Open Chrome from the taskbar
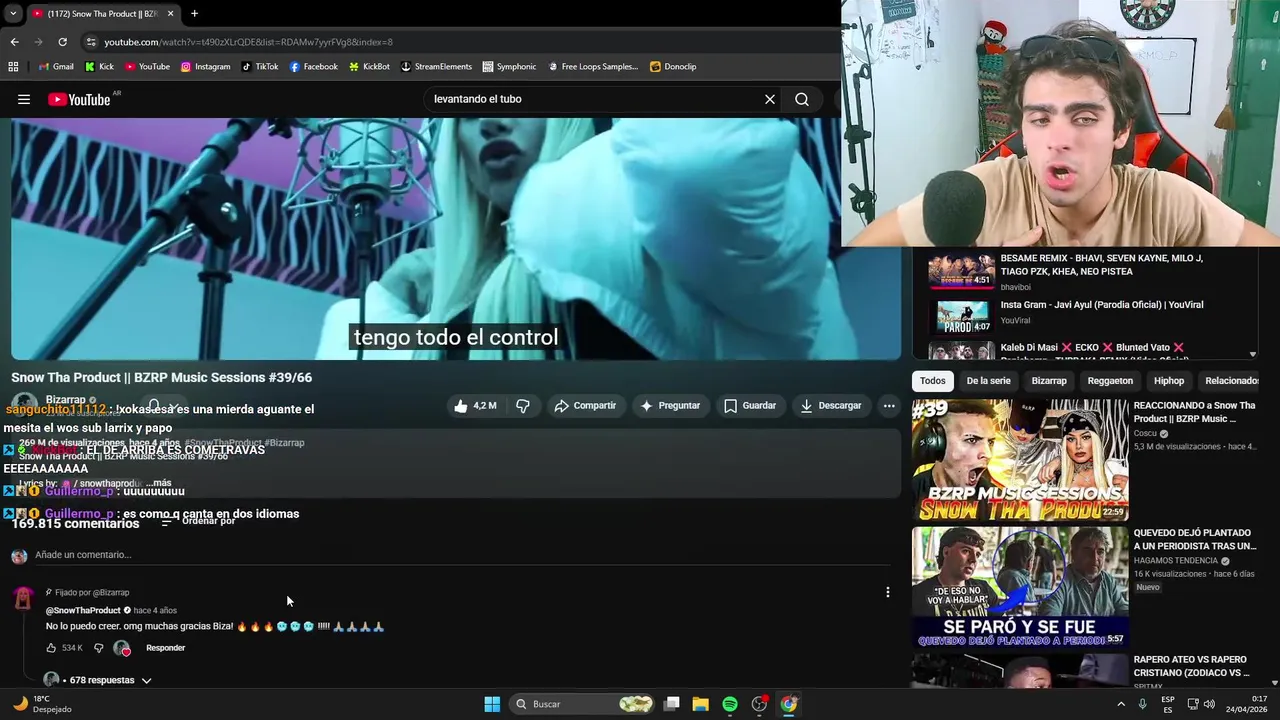The height and width of the screenshot is (720, 1280). coord(789,704)
